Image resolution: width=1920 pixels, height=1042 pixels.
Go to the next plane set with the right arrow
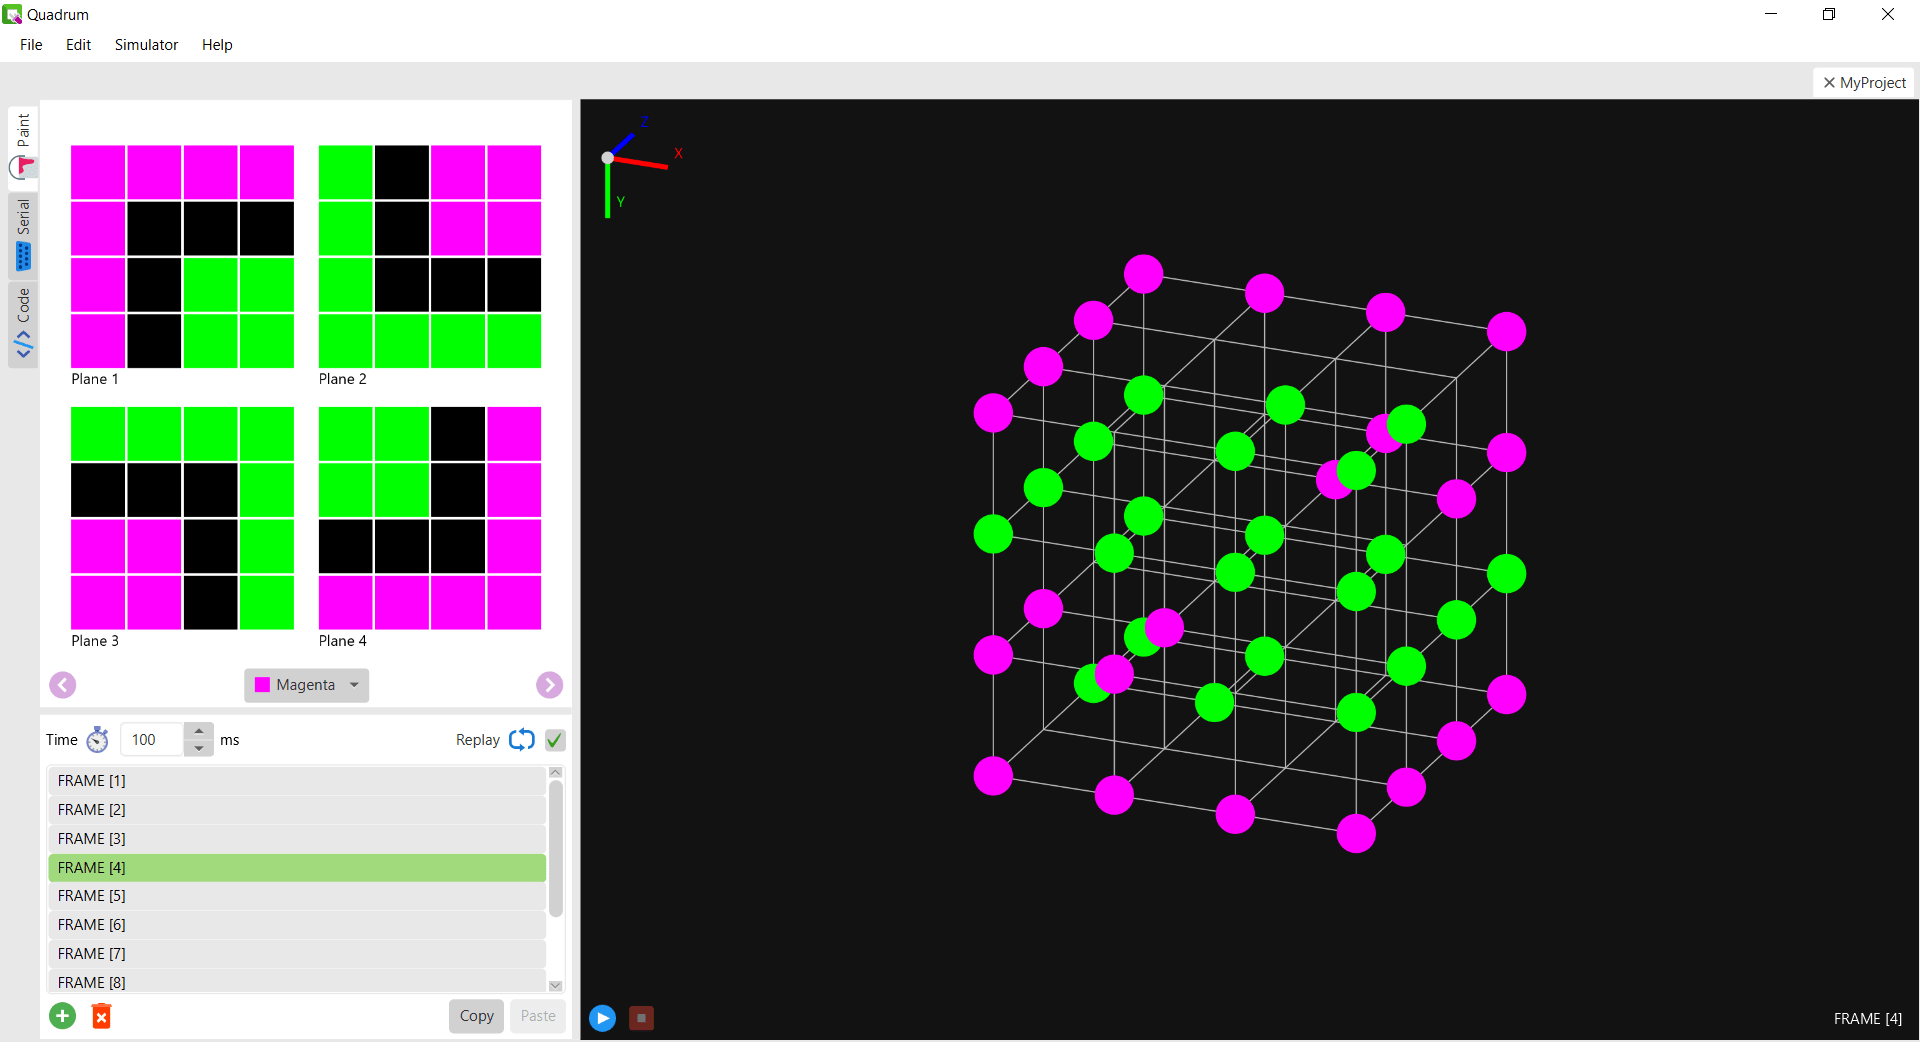coord(549,685)
